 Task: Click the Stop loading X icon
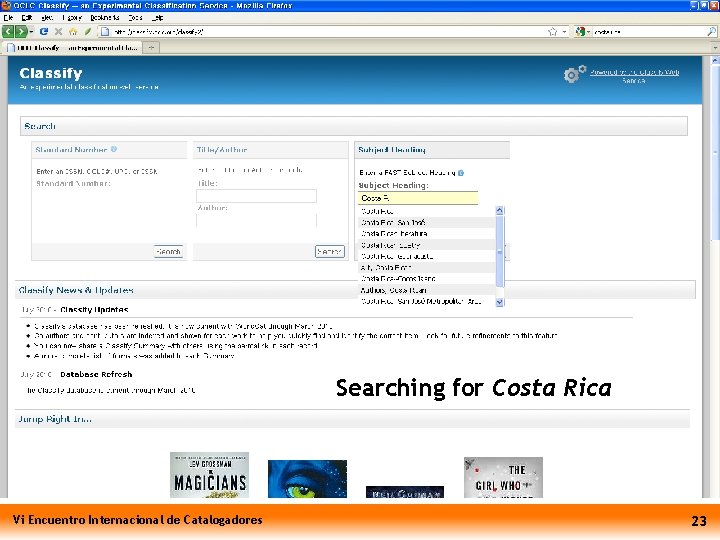(x=58, y=32)
